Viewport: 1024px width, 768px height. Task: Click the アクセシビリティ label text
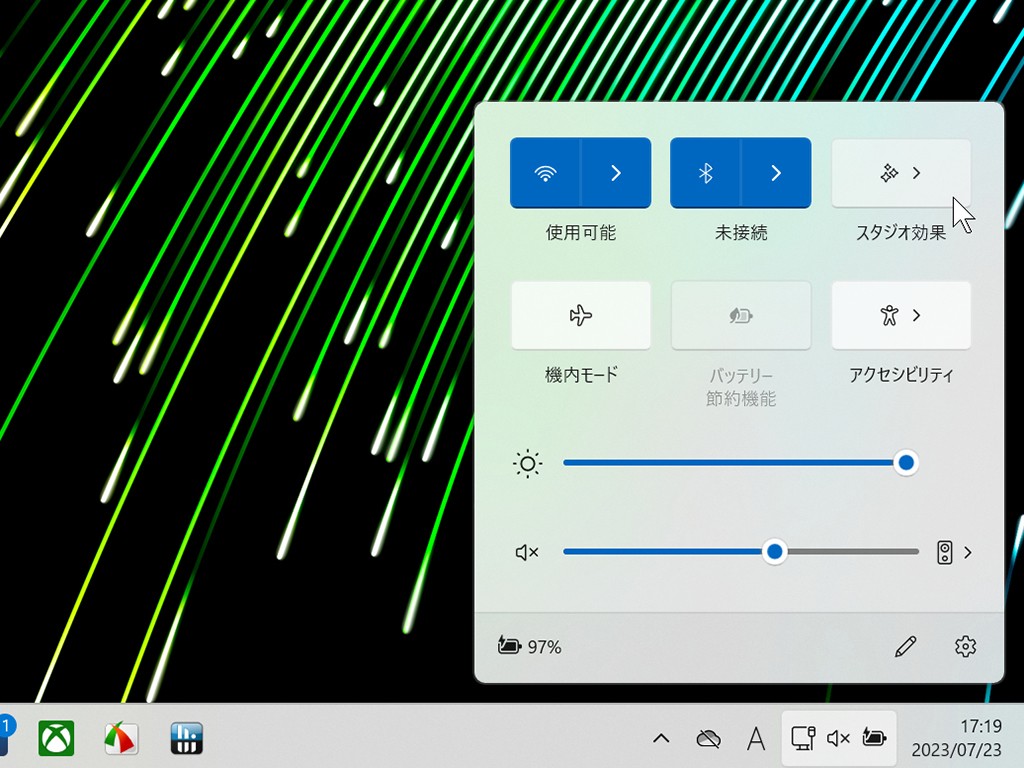pos(901,375)
